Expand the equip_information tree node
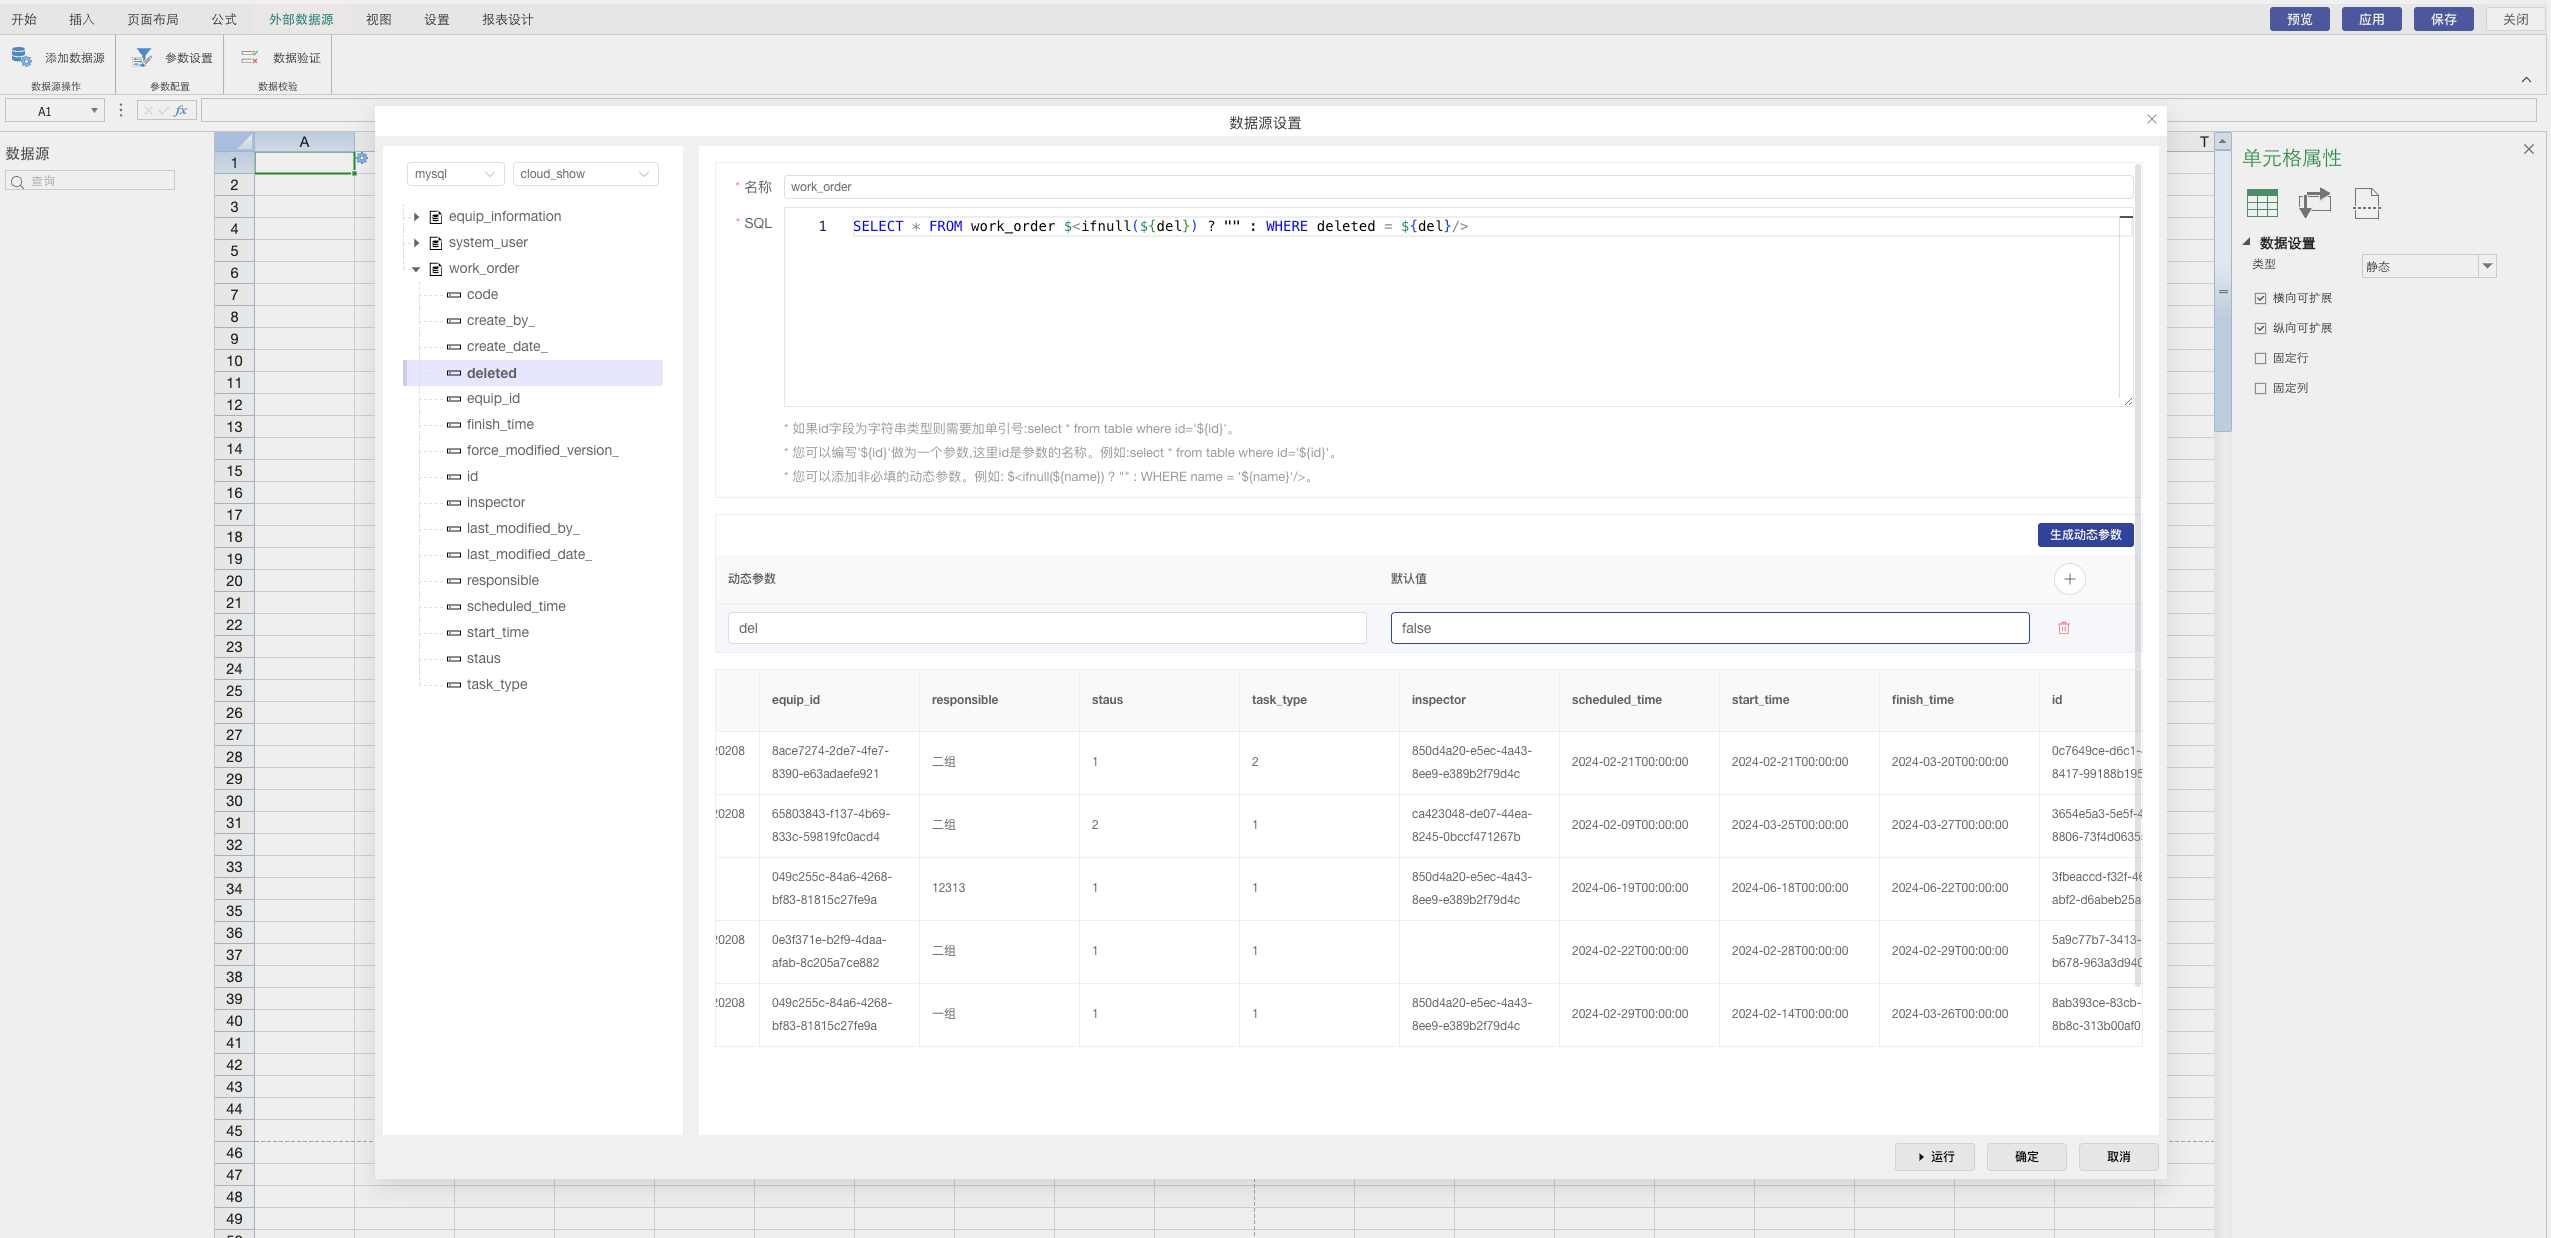 click(416, 217)
